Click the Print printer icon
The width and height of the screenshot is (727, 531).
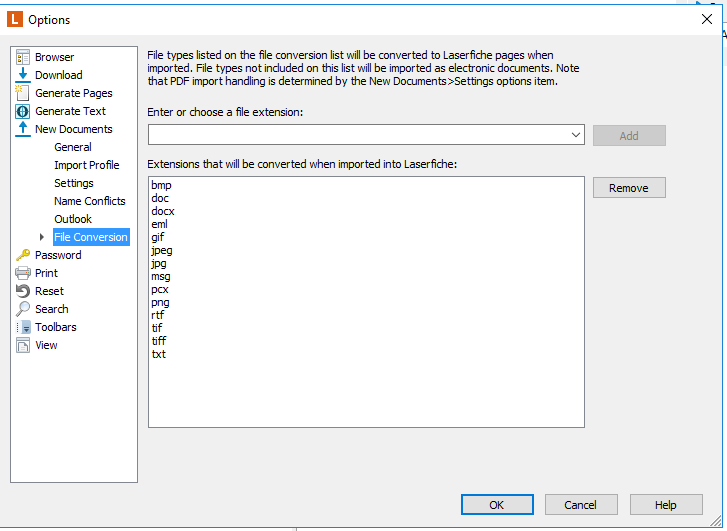tap(23, 273)
